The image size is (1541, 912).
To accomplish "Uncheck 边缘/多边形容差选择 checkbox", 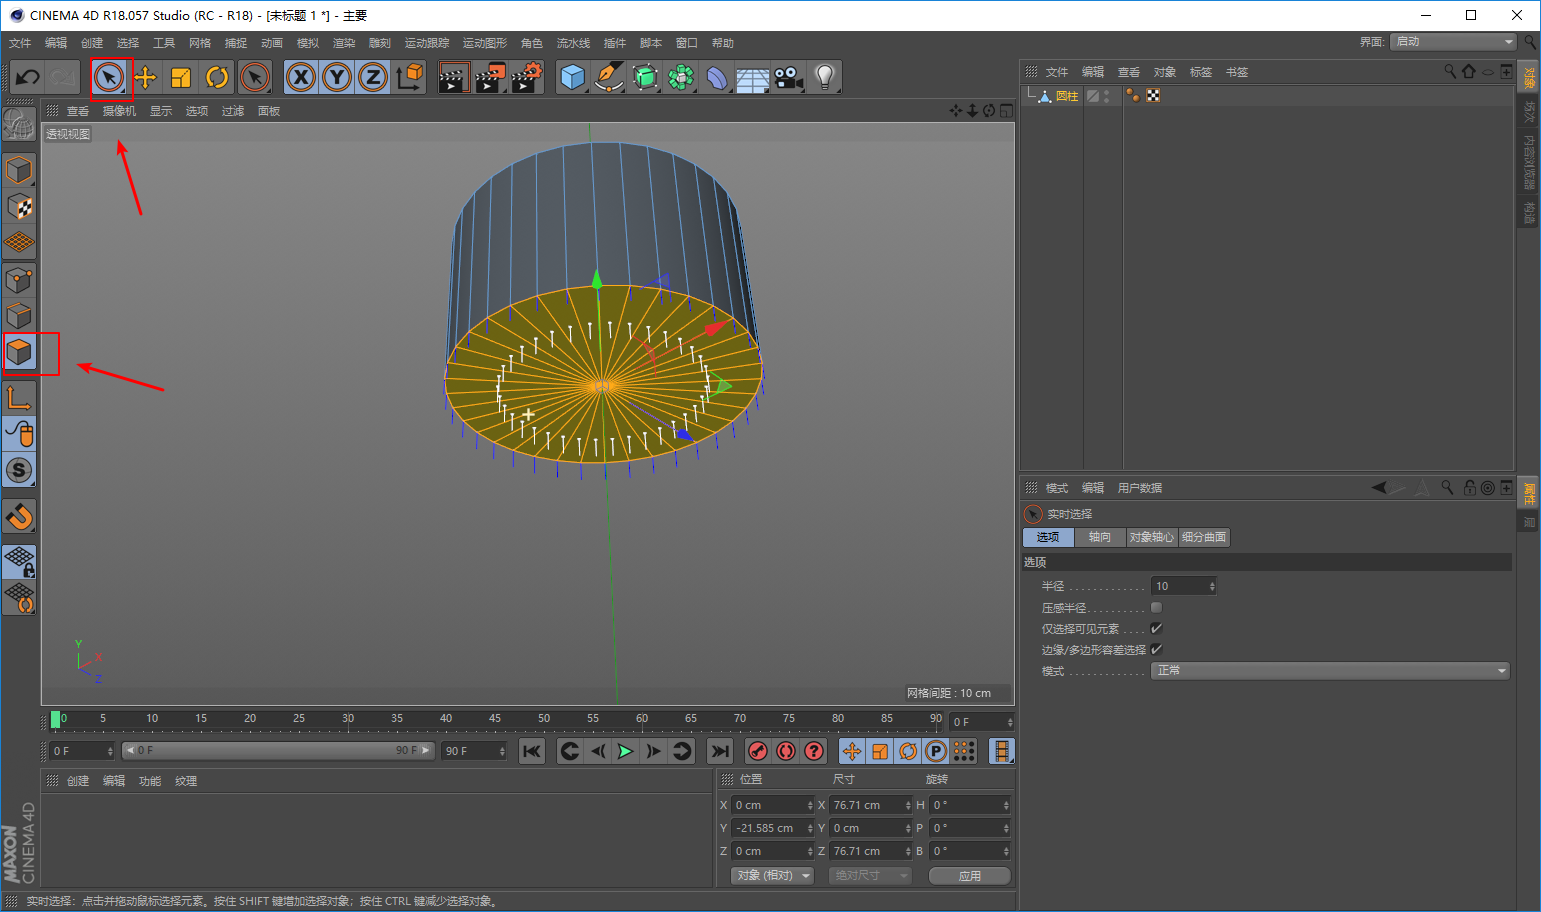I will [1156, 649].
